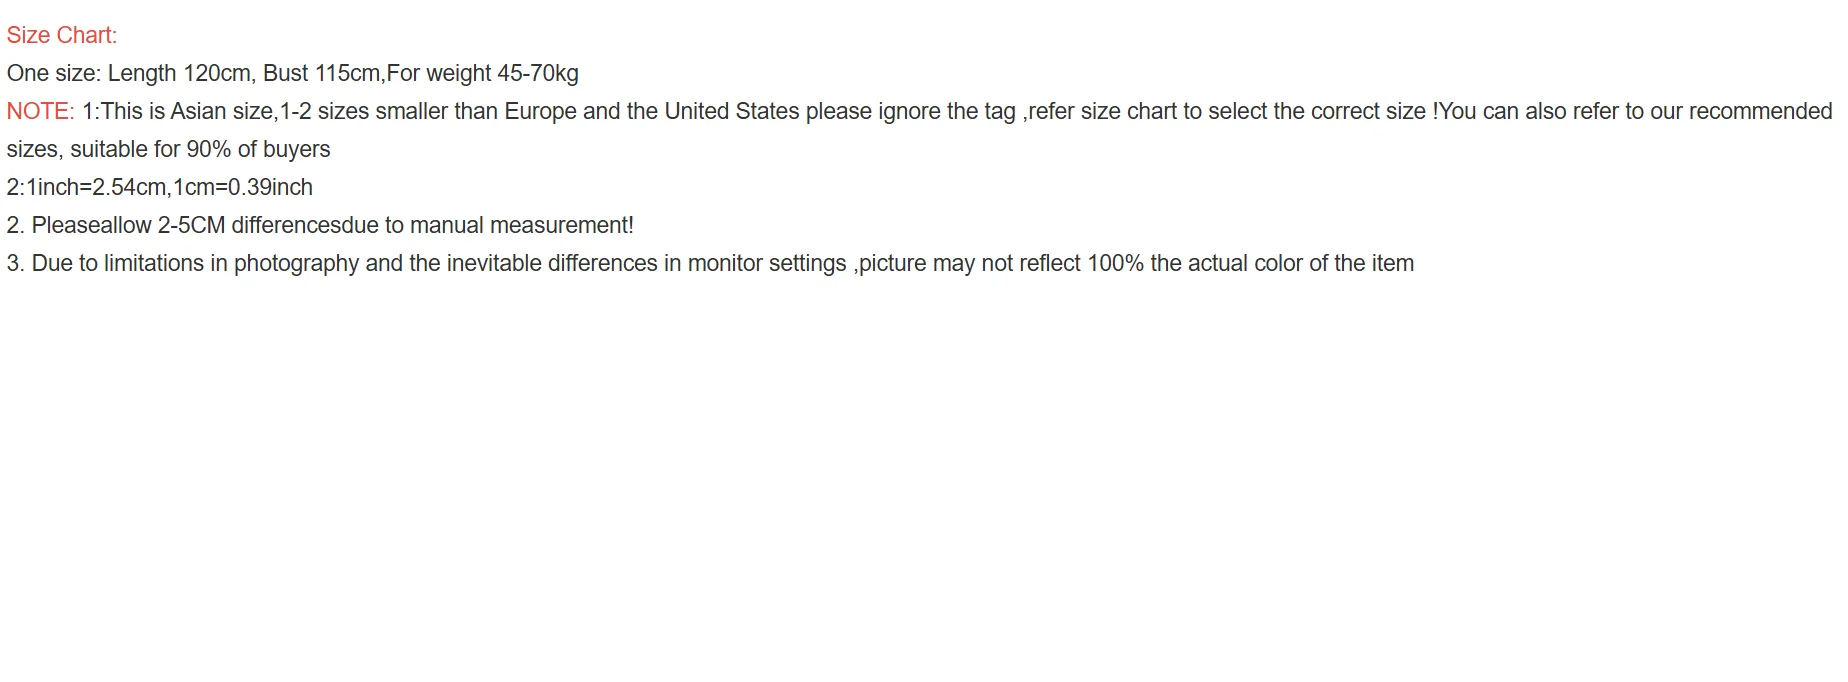Click the word "Europe" in the note

click(540, 111)
